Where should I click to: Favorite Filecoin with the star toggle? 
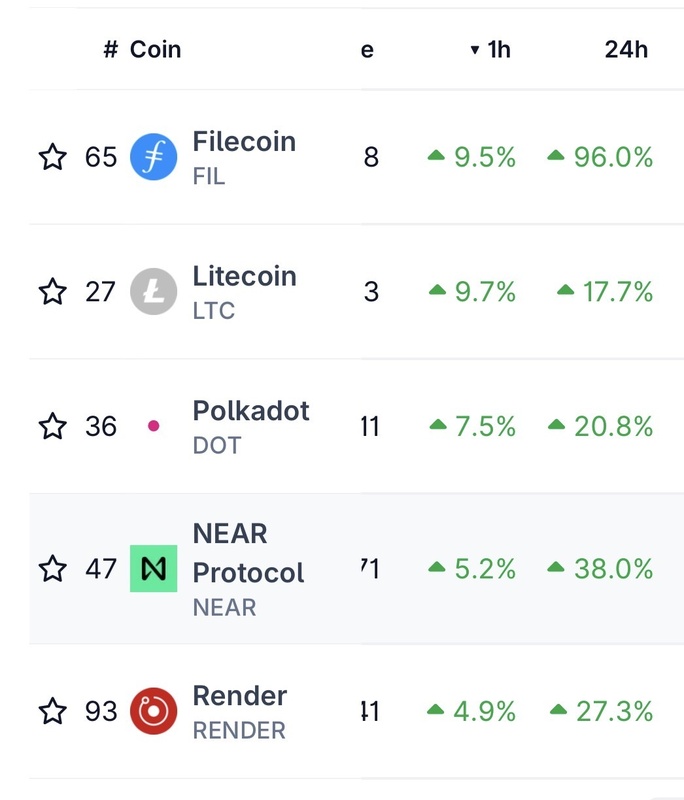point(52,157)
